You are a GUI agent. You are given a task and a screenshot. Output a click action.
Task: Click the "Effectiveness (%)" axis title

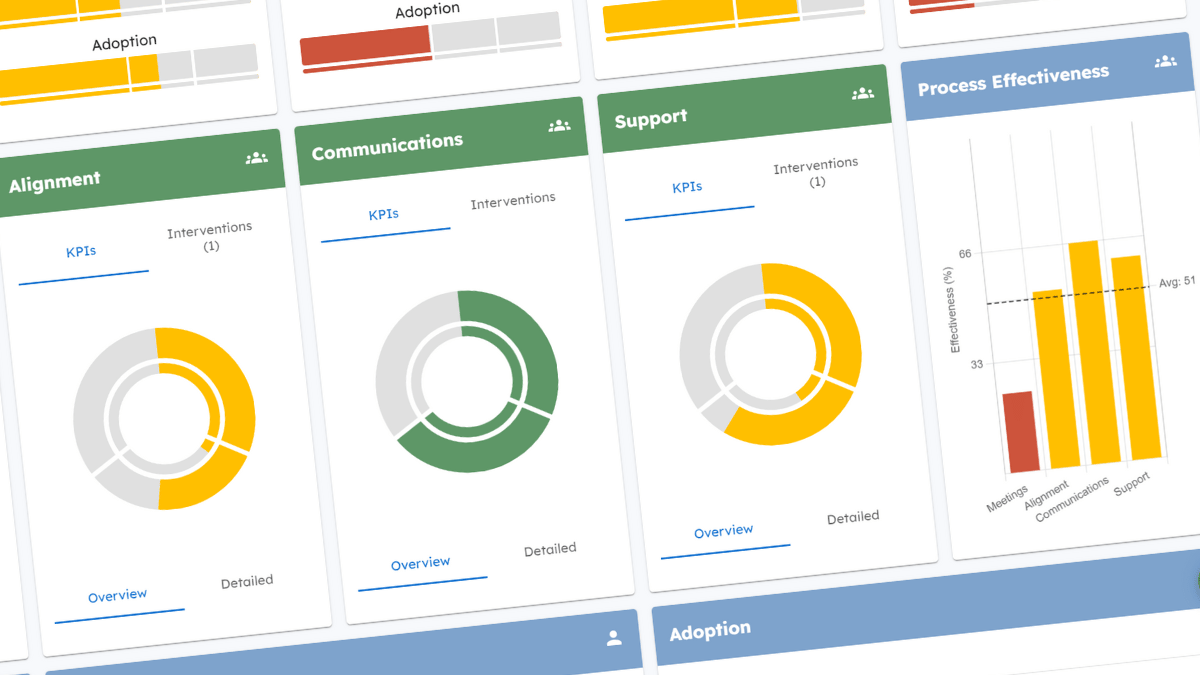(x=954, y=308)
